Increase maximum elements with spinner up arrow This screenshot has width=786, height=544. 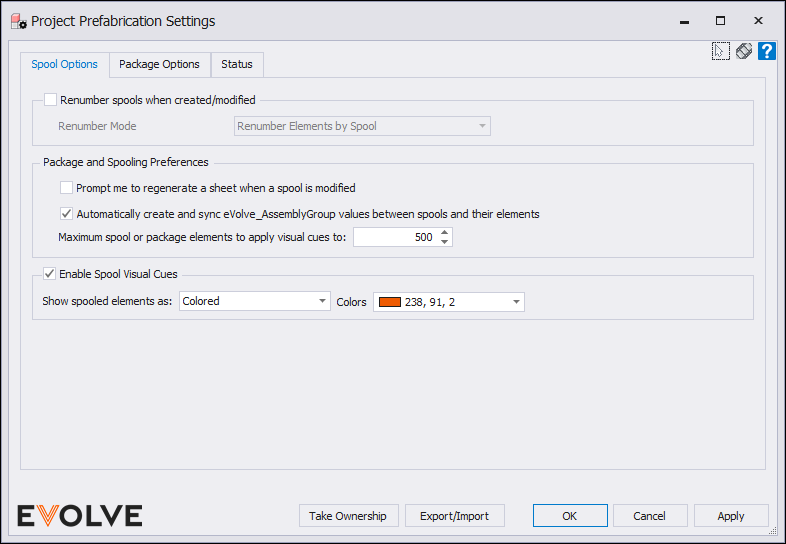pyautogui.click(x=445, y=233)
